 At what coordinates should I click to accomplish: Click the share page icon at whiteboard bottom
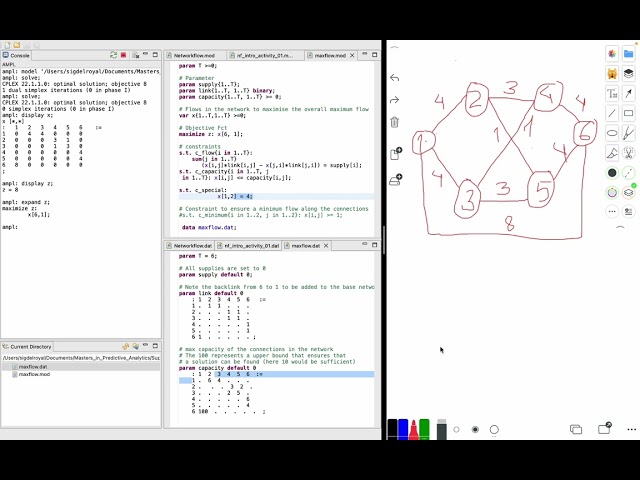pyautogui.click(x=604, y=428)
